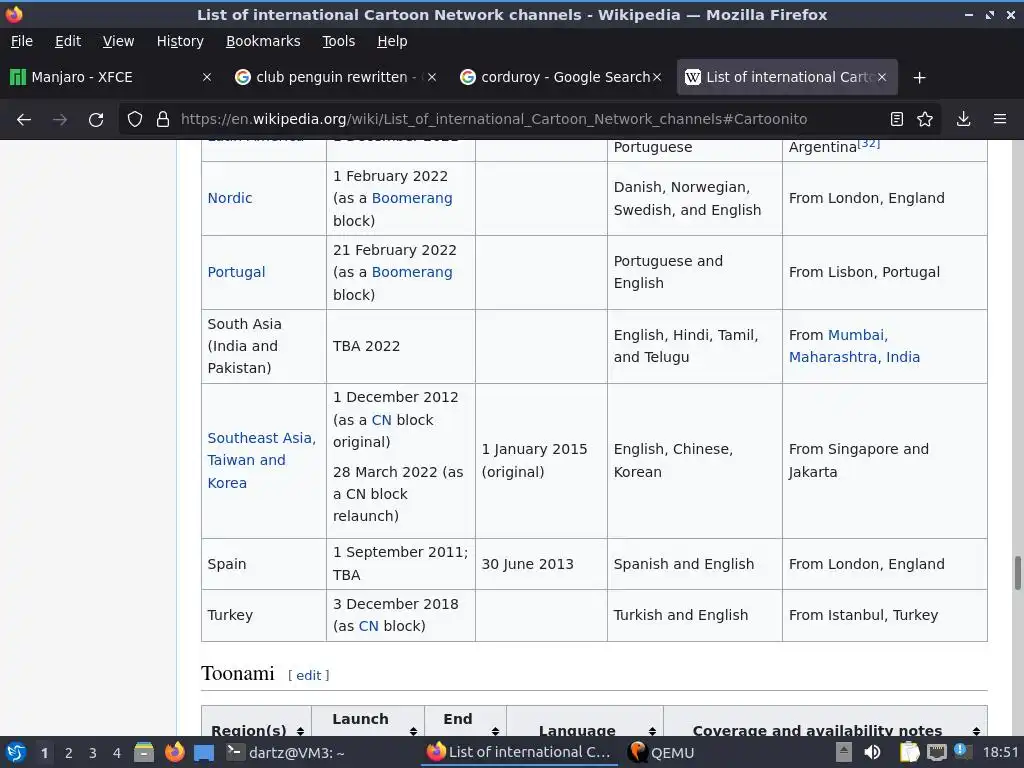Click the removable media eject tray icon
Image resolution: width=1024 pixels, height=768 pixels.
coord(844,752)
